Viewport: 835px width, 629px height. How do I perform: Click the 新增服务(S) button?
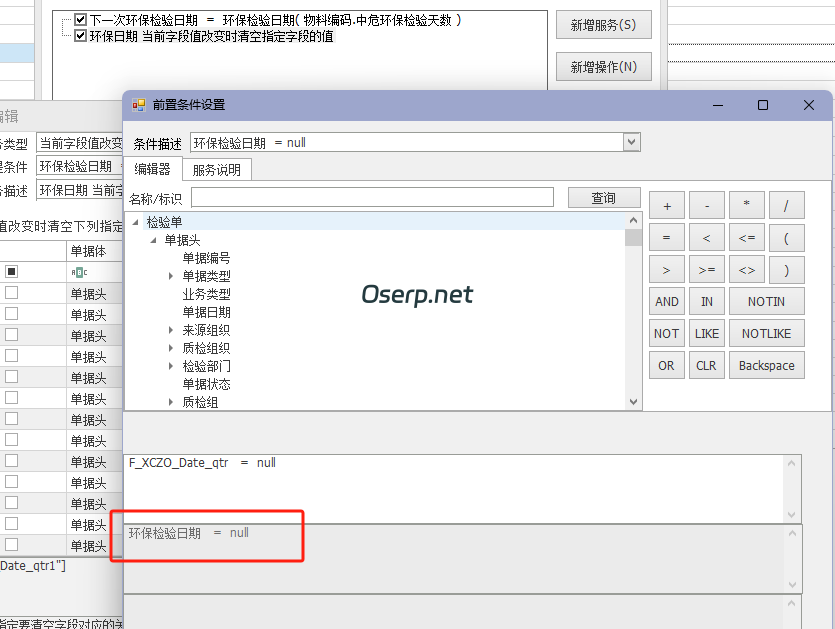(x=603, y=24)
